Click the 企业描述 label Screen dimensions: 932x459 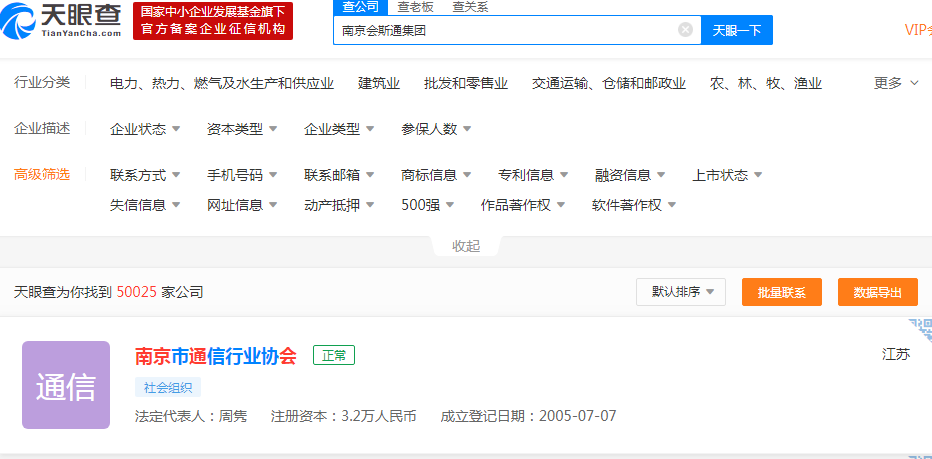click(x=42, y=128)
